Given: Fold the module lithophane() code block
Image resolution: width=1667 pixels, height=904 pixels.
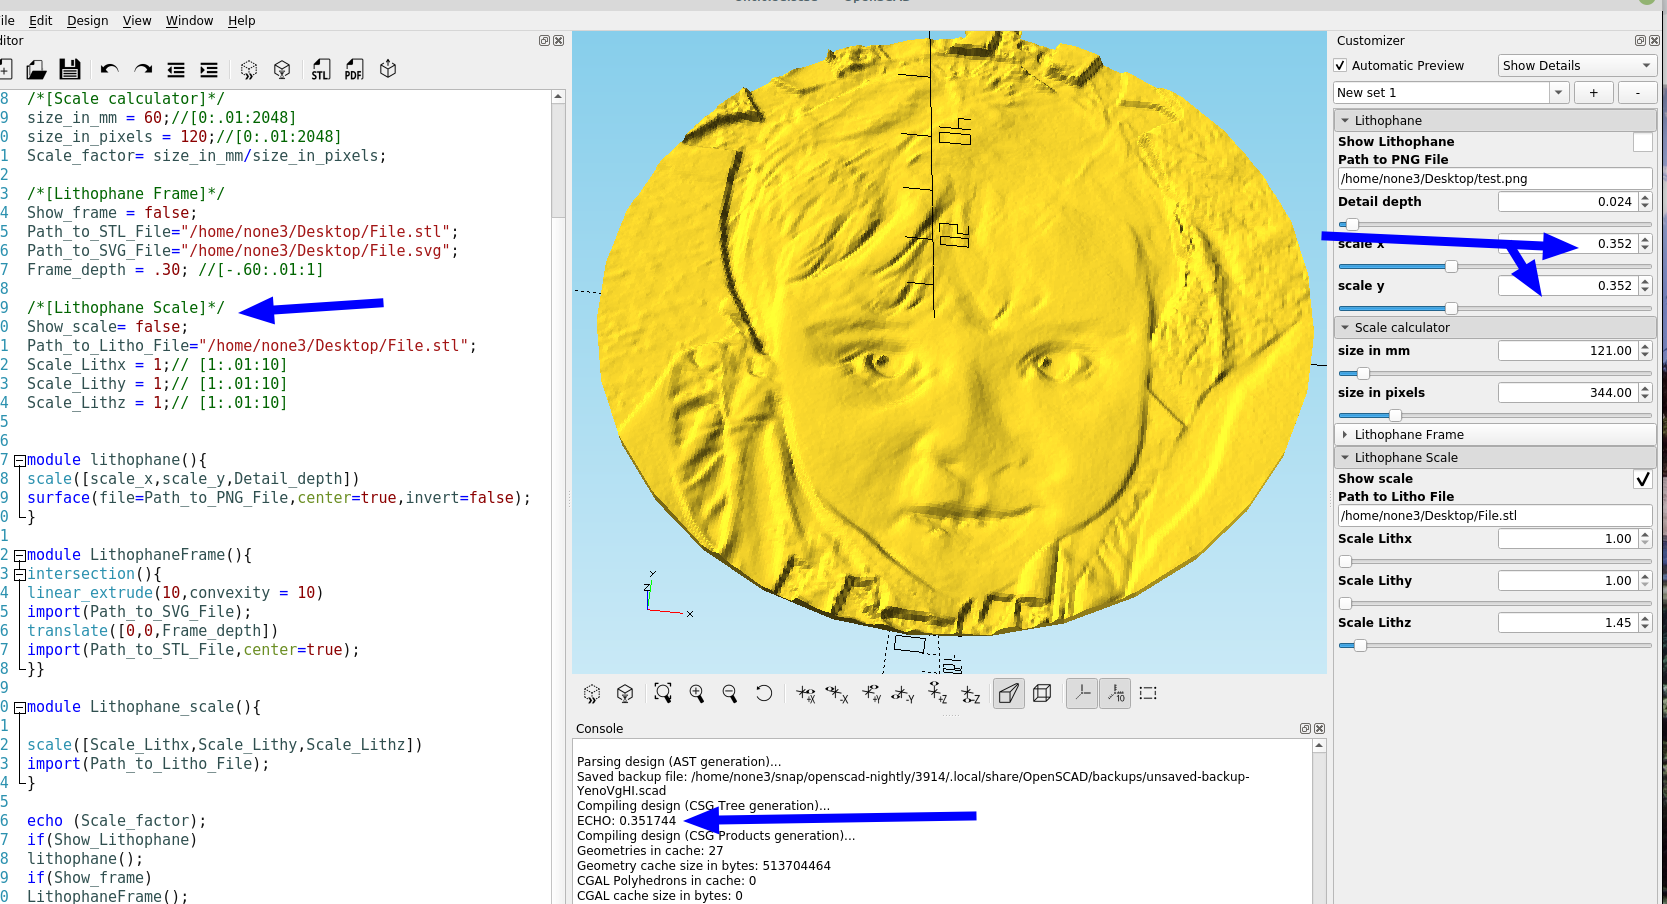Looking at the screenshot, I should [19, 461].
